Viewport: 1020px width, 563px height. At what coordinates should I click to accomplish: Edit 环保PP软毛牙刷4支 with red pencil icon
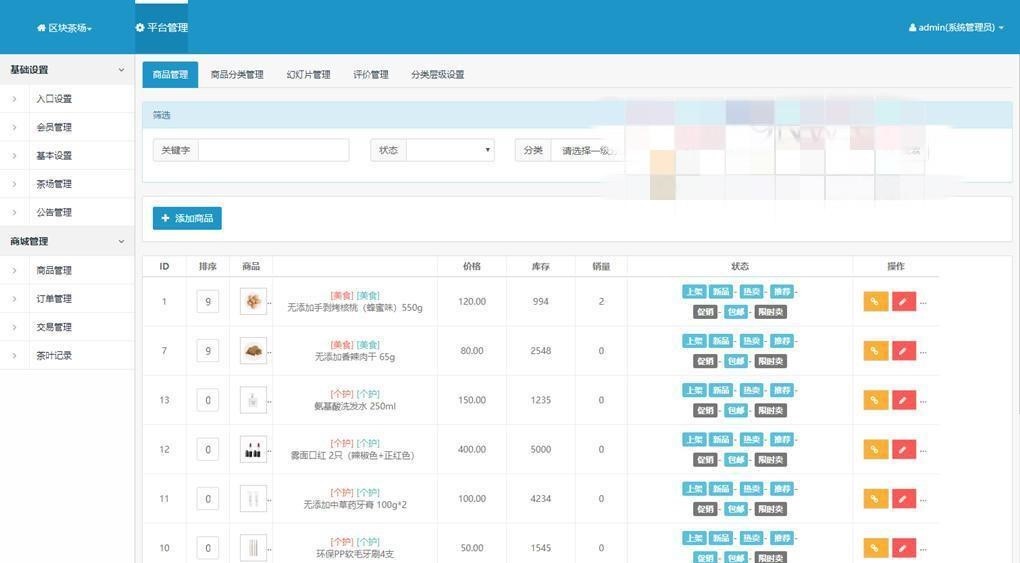tap(904, 547)
